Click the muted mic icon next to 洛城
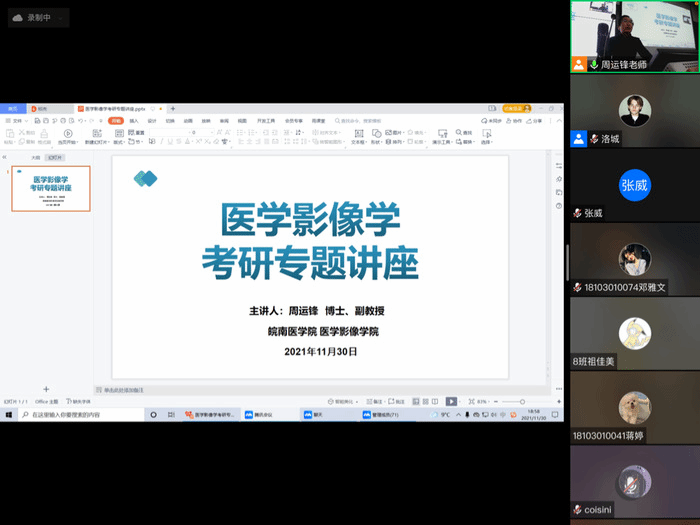Viewport: 700px width, 525px height. pyautogui.click(x=593, y=138)
